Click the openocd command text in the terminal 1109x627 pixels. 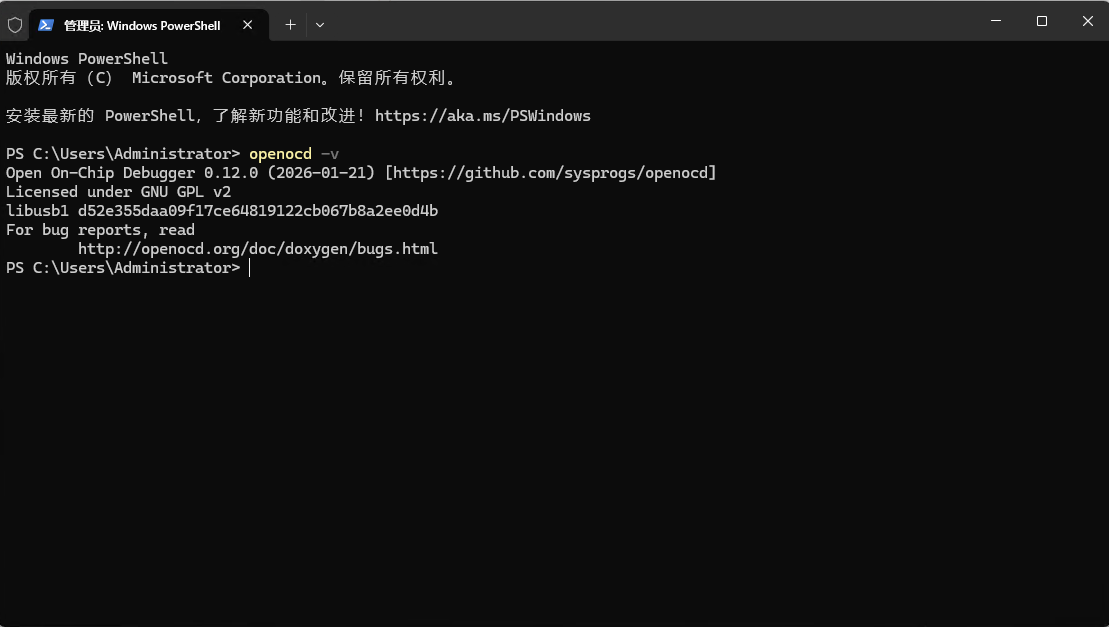click(x=280, y=153)
